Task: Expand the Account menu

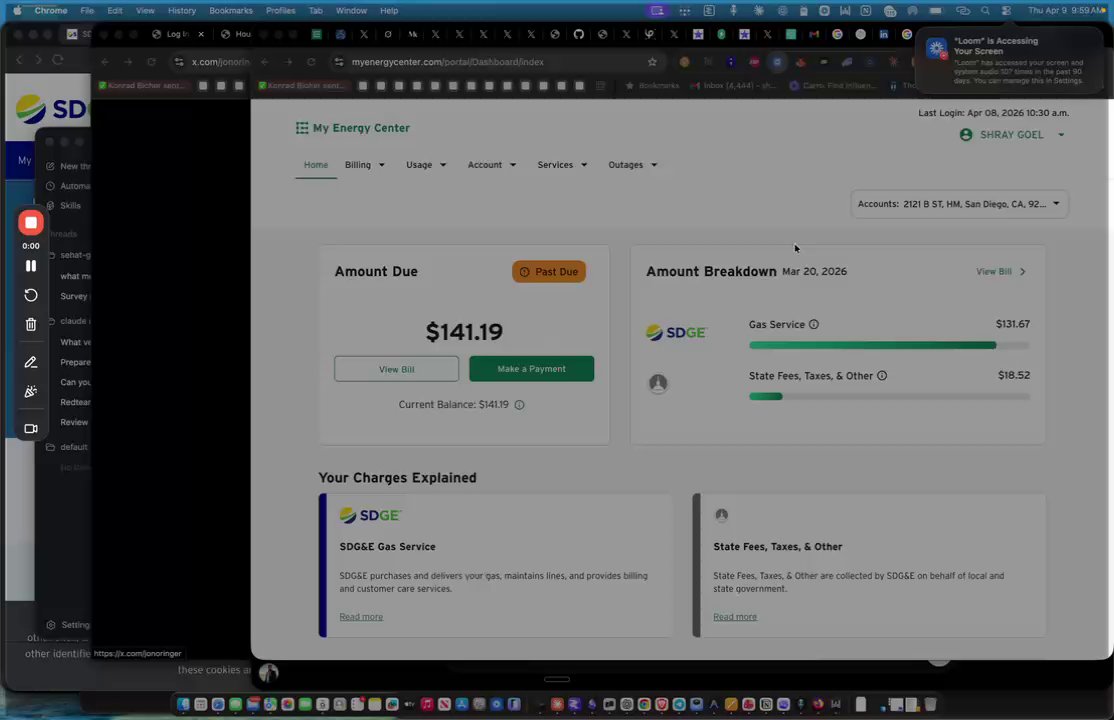Action: tap(492, 165)
